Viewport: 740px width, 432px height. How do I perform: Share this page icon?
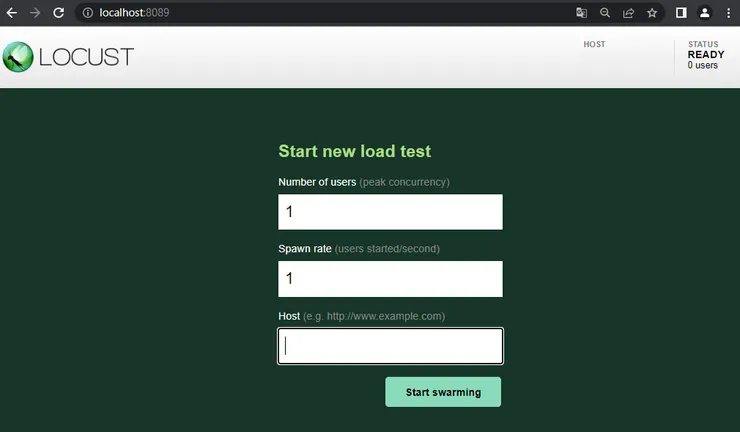[628, 13]
